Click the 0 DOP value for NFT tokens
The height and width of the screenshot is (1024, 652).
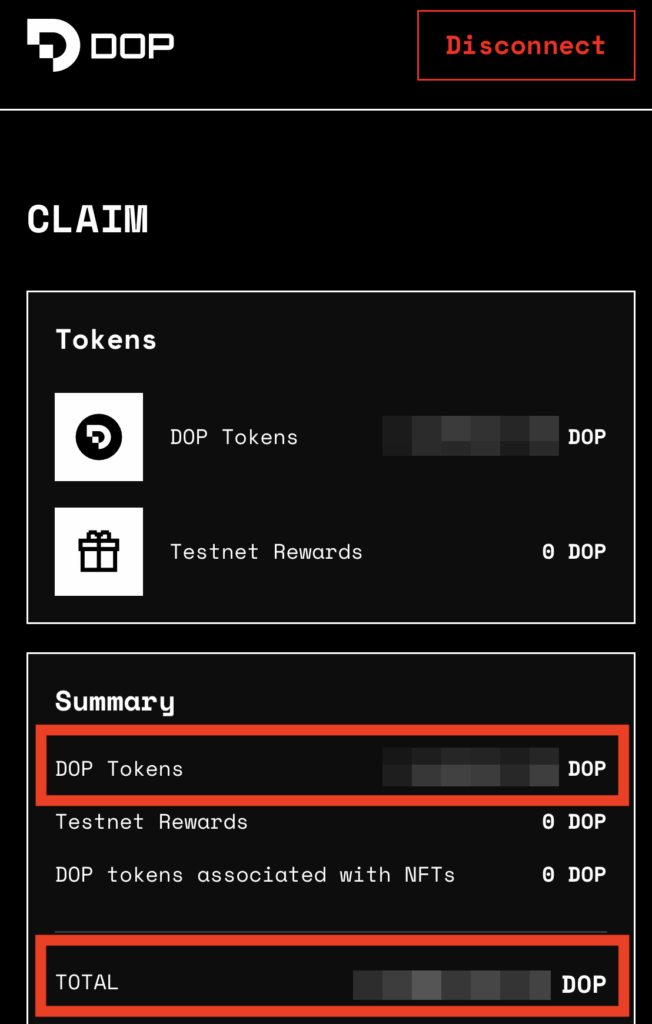point(574,874)
